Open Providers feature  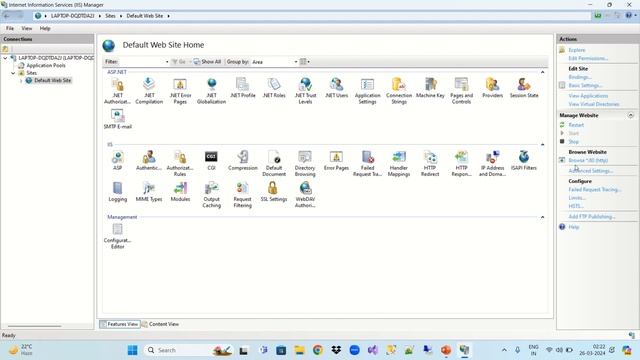pyautogui.click(x=493, y=88)
